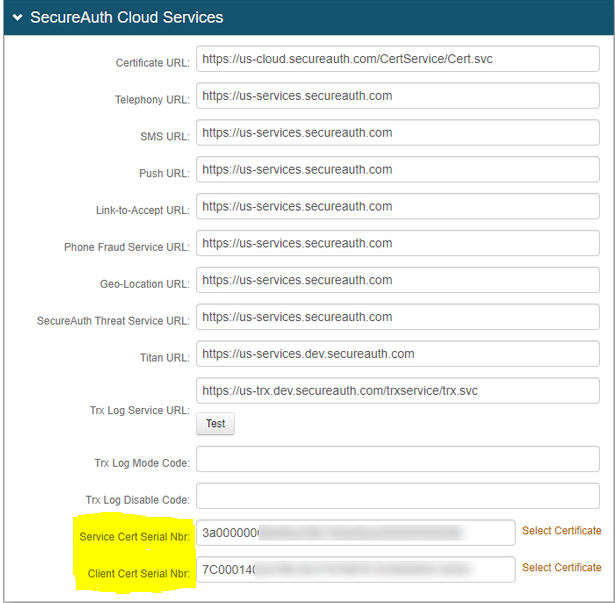Click the SMS URL label
The image size is (615, 603).
[165, 137]
